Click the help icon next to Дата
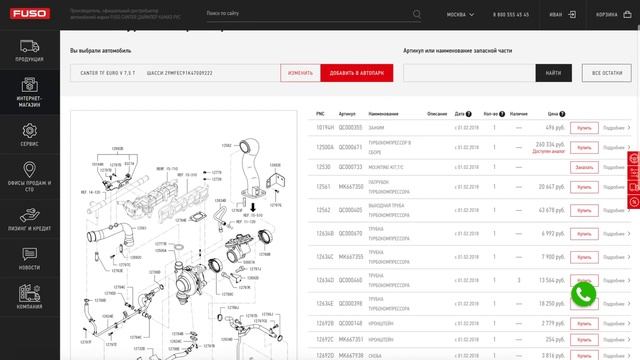This screenshot has height=360, width=640. point(469,114)
